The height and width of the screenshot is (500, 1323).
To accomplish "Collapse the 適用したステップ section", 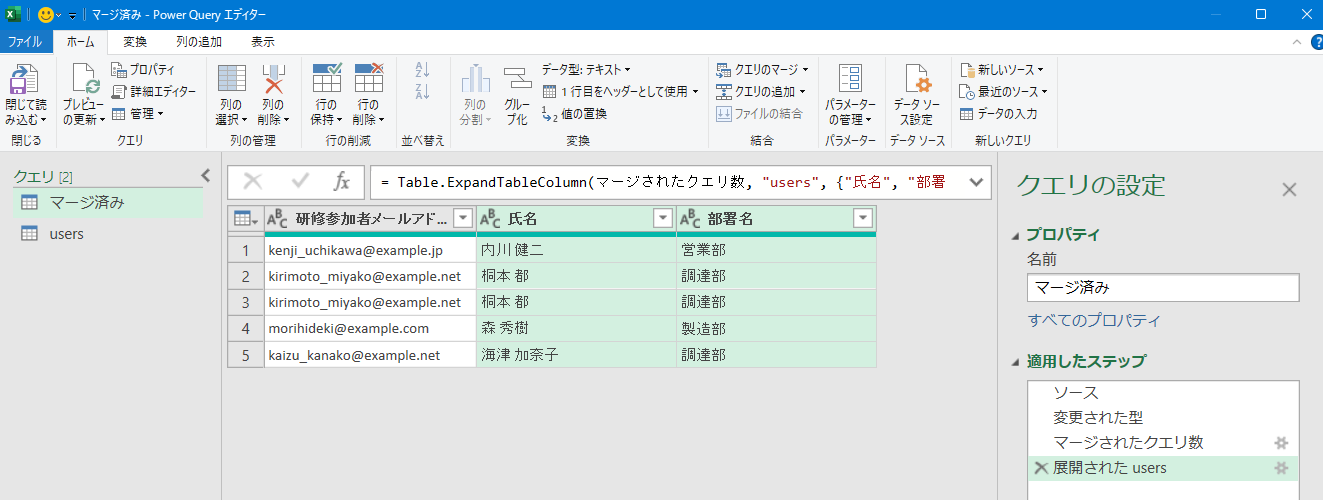I will (1017, 362).
